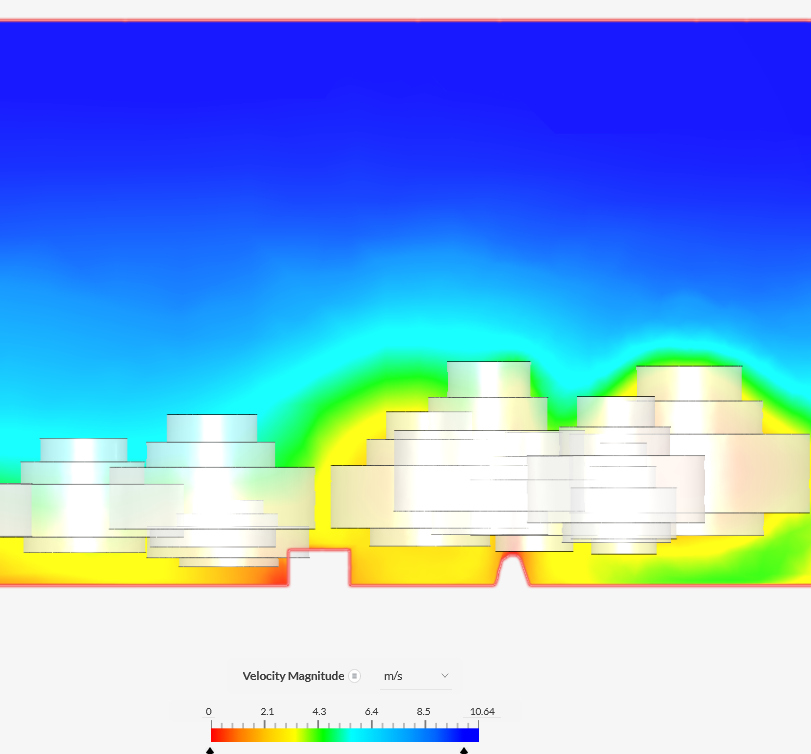This screenshot has height=754, width=811.
Task: Expand the units chevron next to m/s
Action: click(x=444, y=675)
